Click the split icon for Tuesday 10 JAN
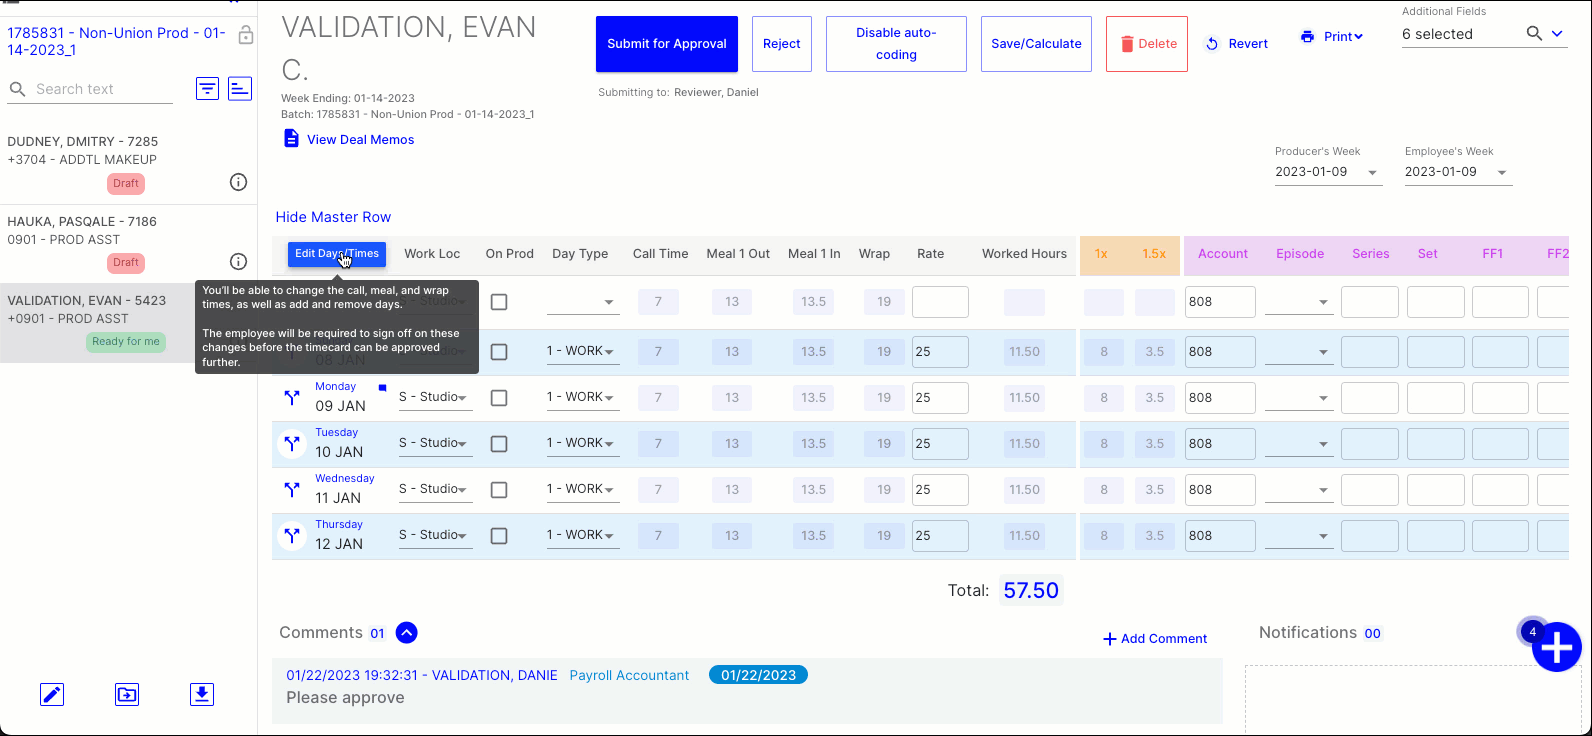1592x736 pixels. click(292, 444)
